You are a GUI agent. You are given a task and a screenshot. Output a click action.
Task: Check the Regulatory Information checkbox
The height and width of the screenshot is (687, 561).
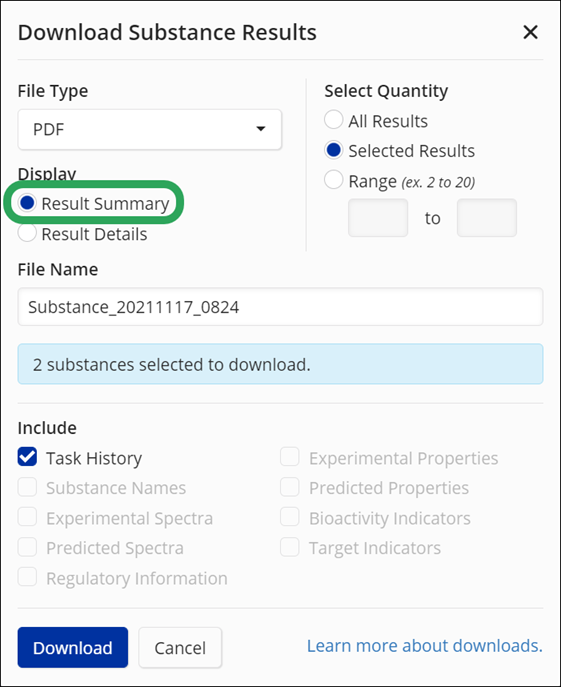point(27,577)
